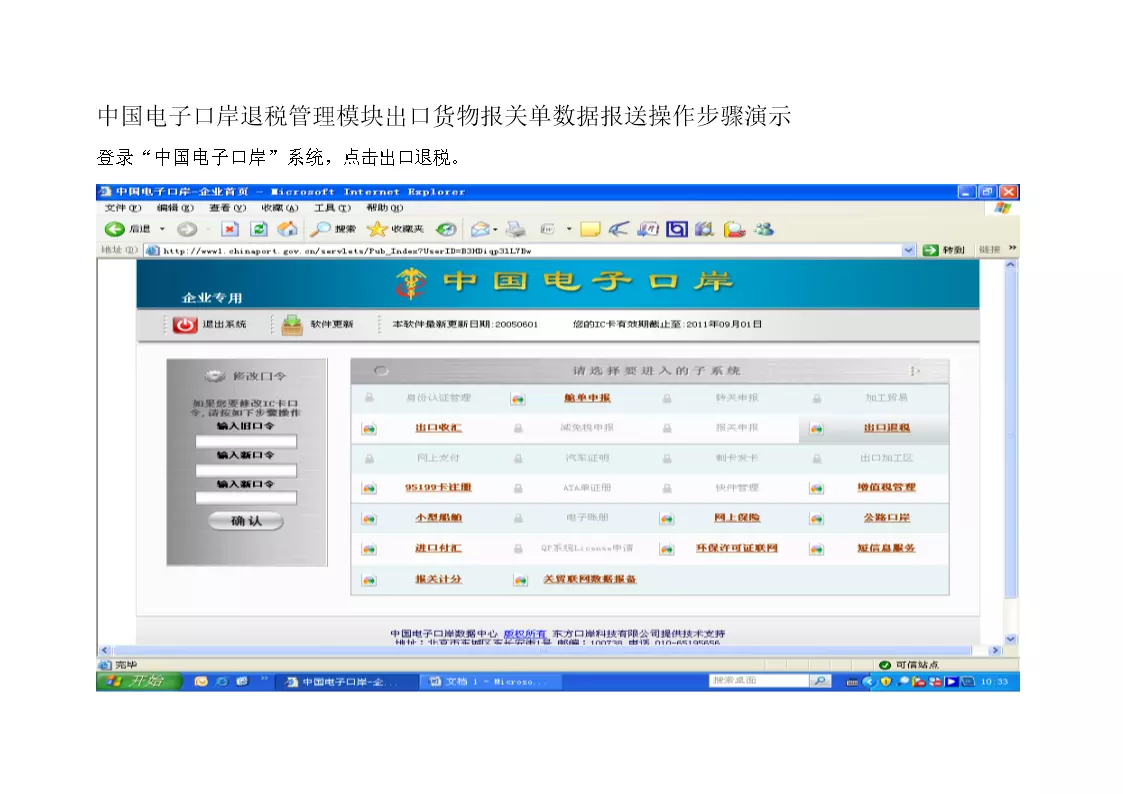The width and height of the screenshot is (1123, 794).
Task: Open the Back button history dropdown arrow
Action: coord(162,229)
